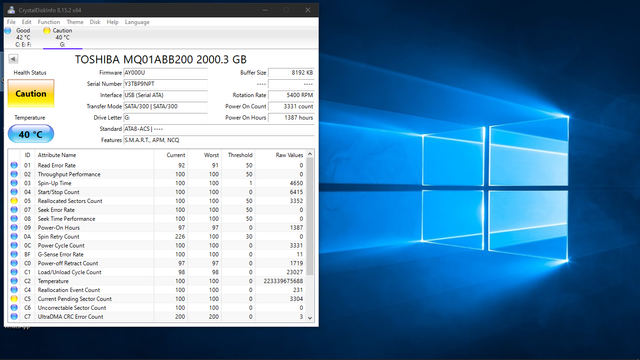640x360 pixels.
Task: Click the Serial Number field
Action: pos(165,84)
